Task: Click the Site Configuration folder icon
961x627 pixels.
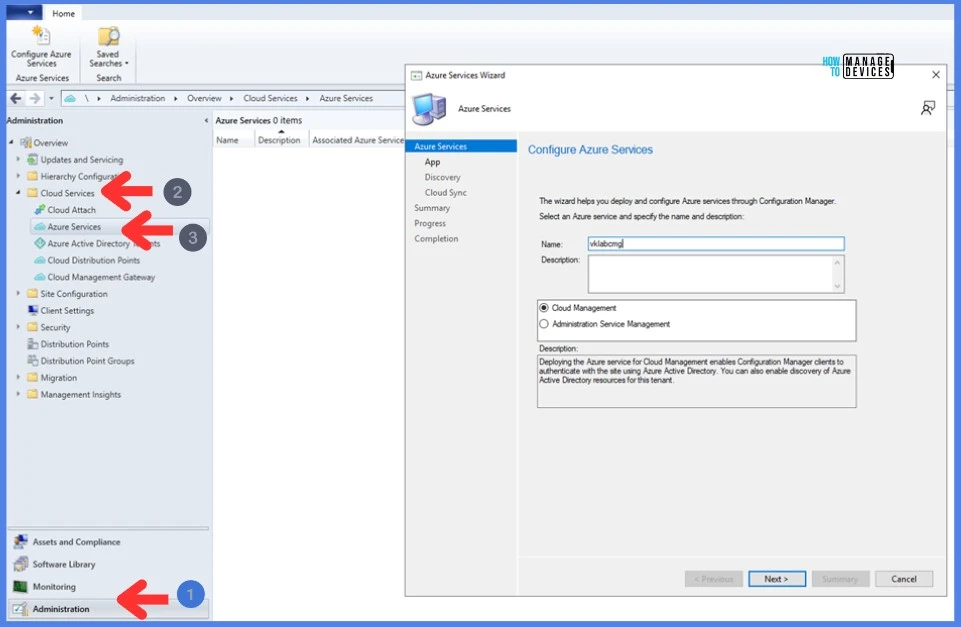Action: coord(32,294)
